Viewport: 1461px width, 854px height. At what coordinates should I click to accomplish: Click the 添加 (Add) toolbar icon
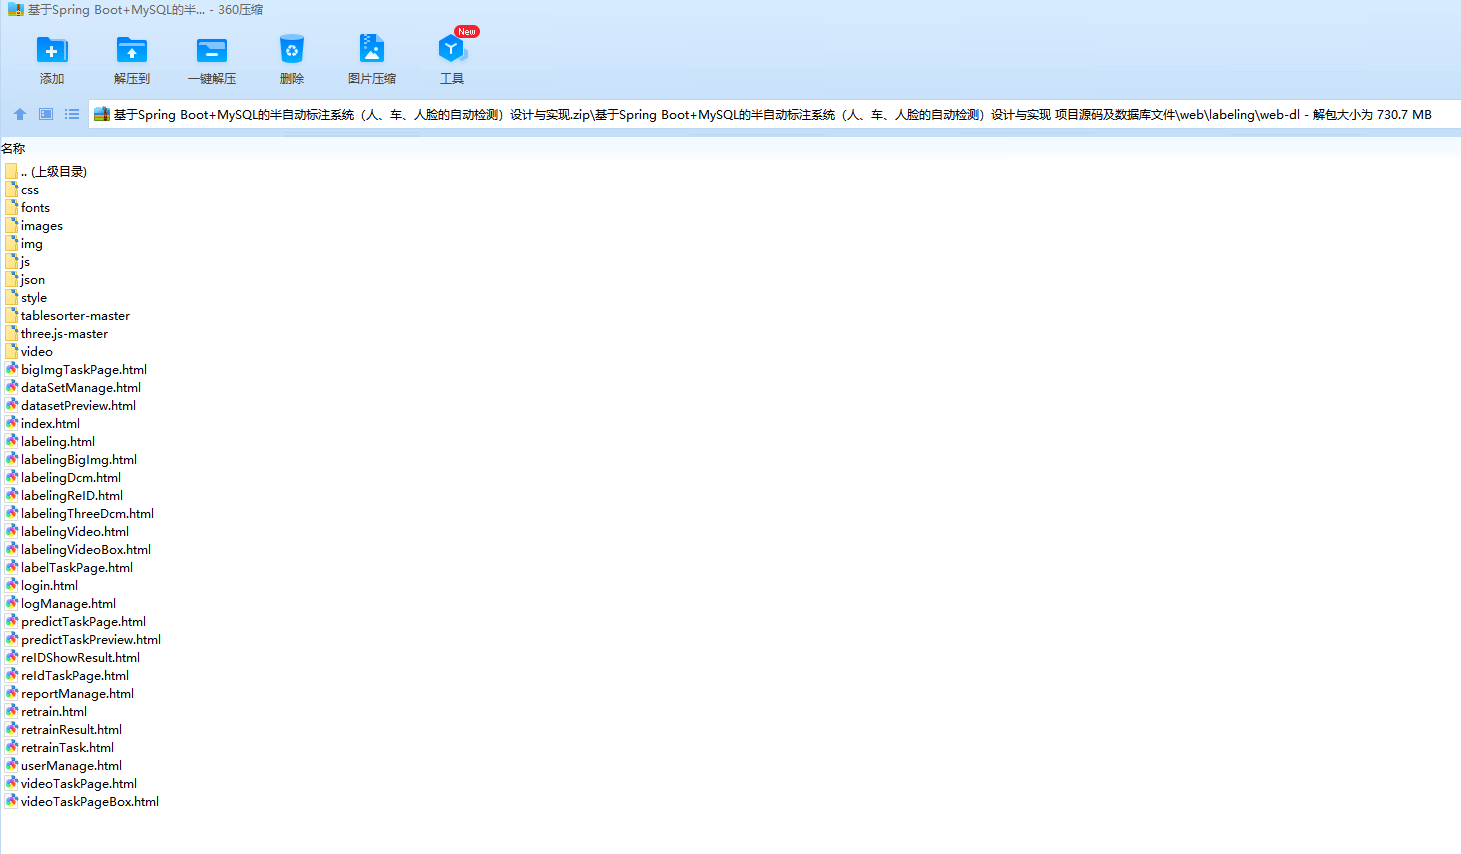point(52,49)
